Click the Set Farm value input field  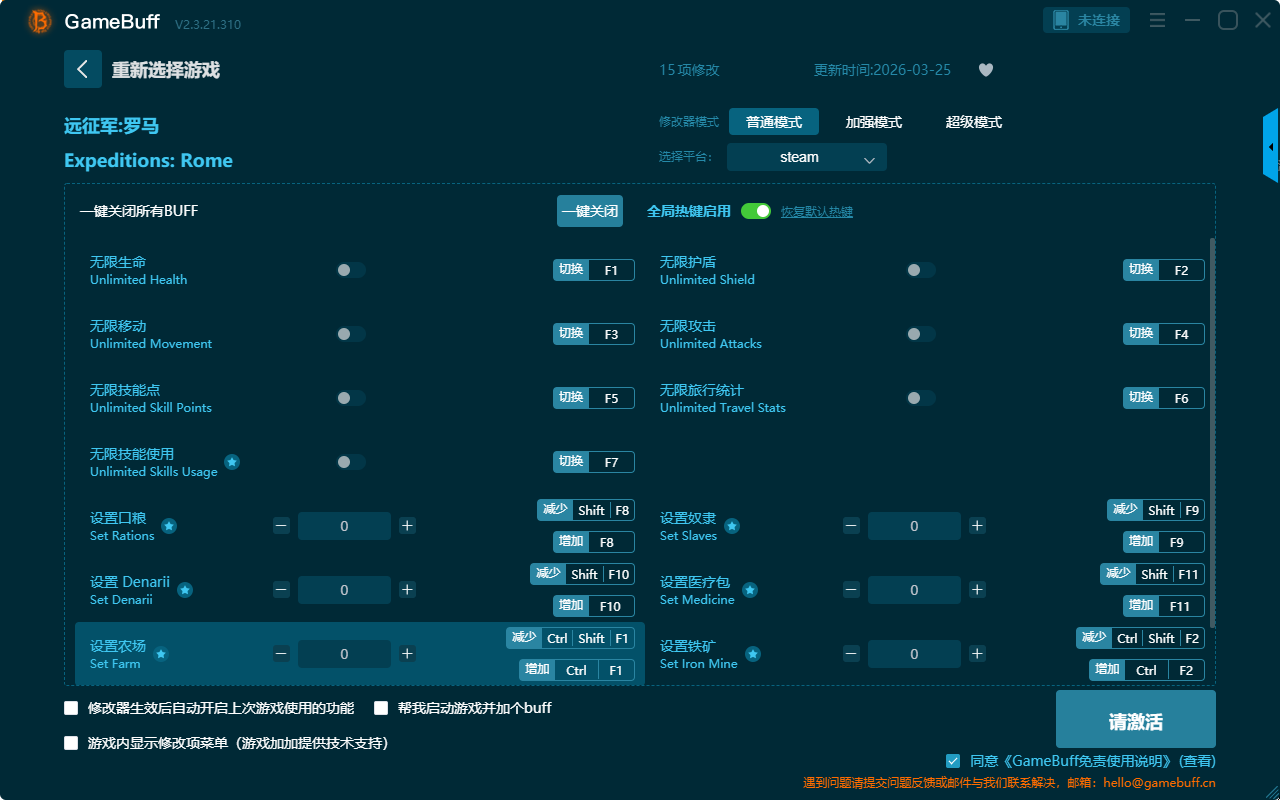344,654
